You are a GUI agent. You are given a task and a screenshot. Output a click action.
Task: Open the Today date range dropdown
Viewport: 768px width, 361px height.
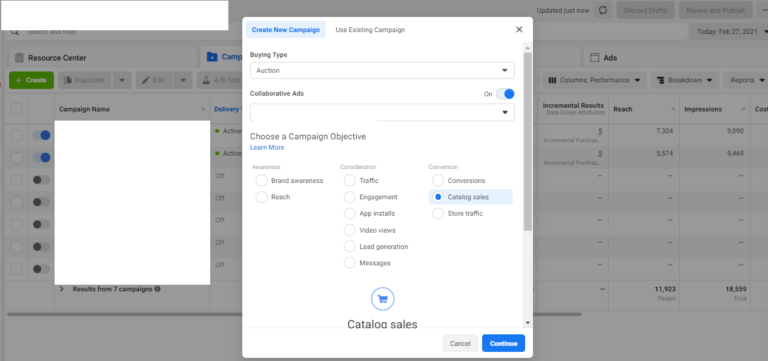[730, 32]
